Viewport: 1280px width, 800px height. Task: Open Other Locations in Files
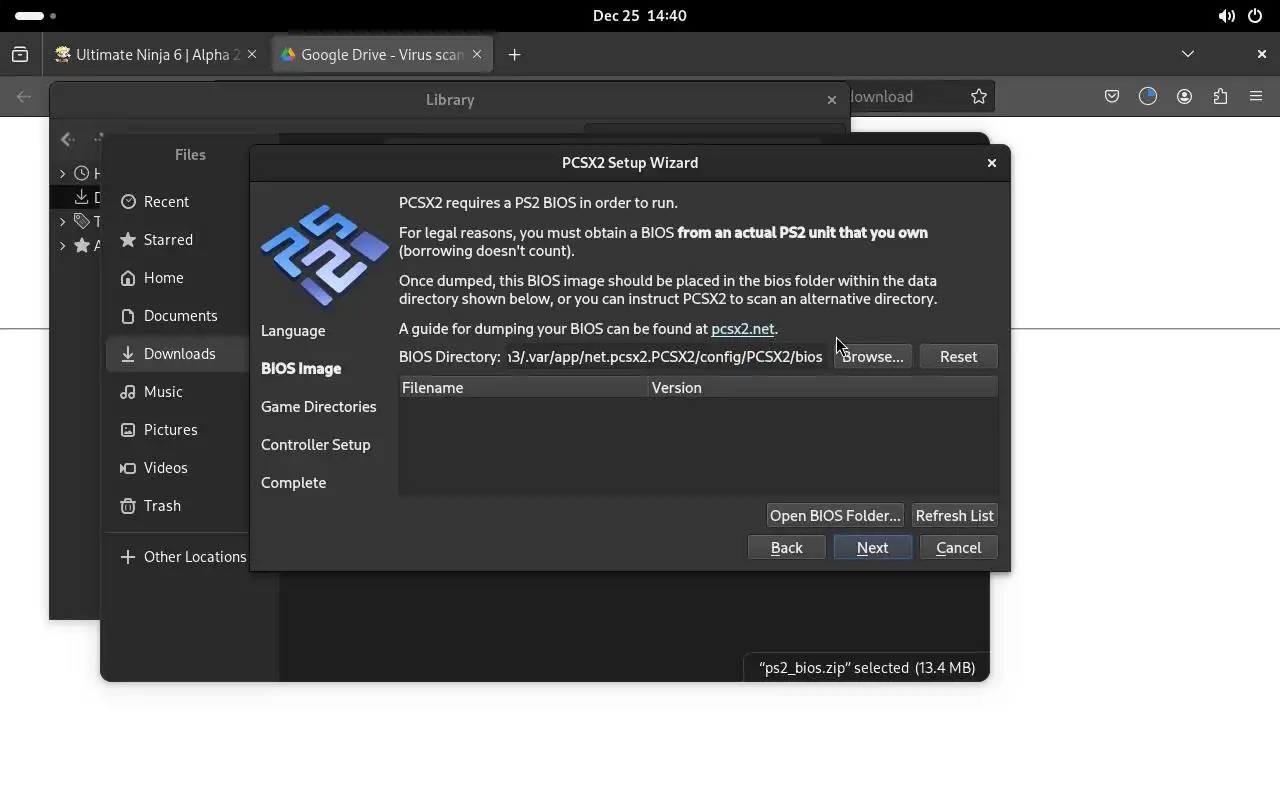(x=178, y=557)
